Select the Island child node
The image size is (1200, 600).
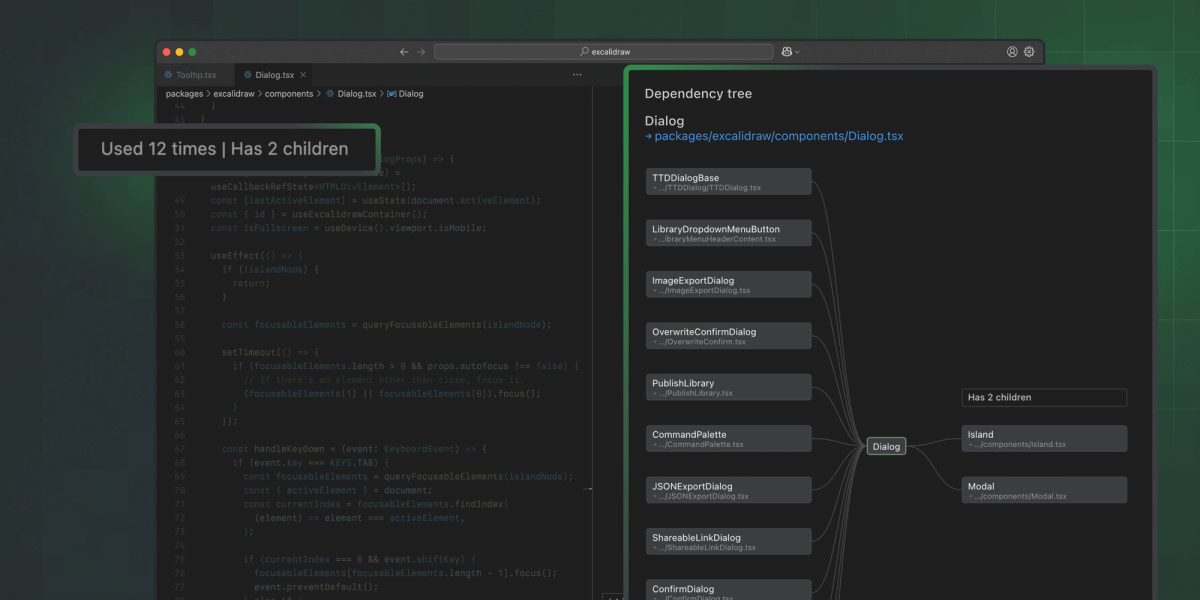pos(1044,439)
